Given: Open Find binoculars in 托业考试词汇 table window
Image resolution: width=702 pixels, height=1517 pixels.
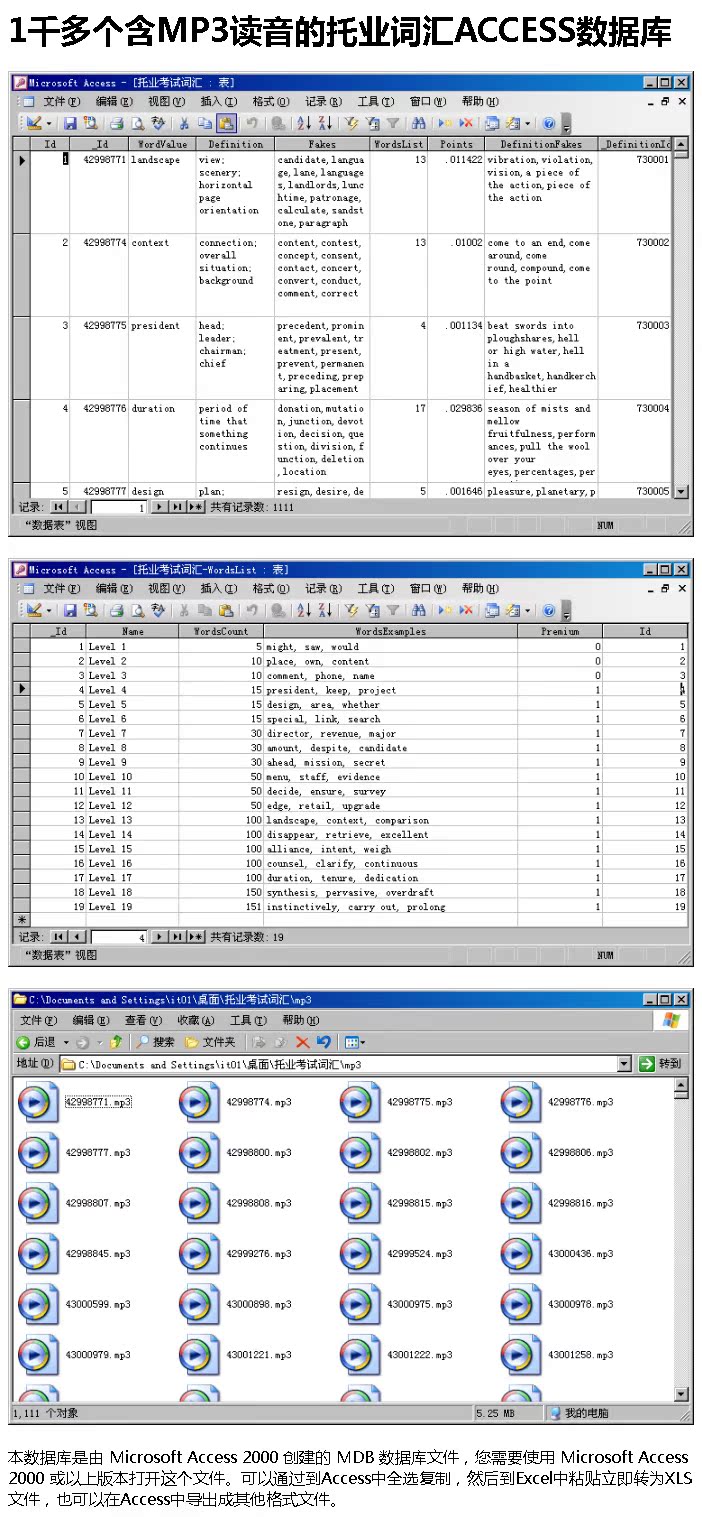Looking at the screenshot, I should pos(419,123).
